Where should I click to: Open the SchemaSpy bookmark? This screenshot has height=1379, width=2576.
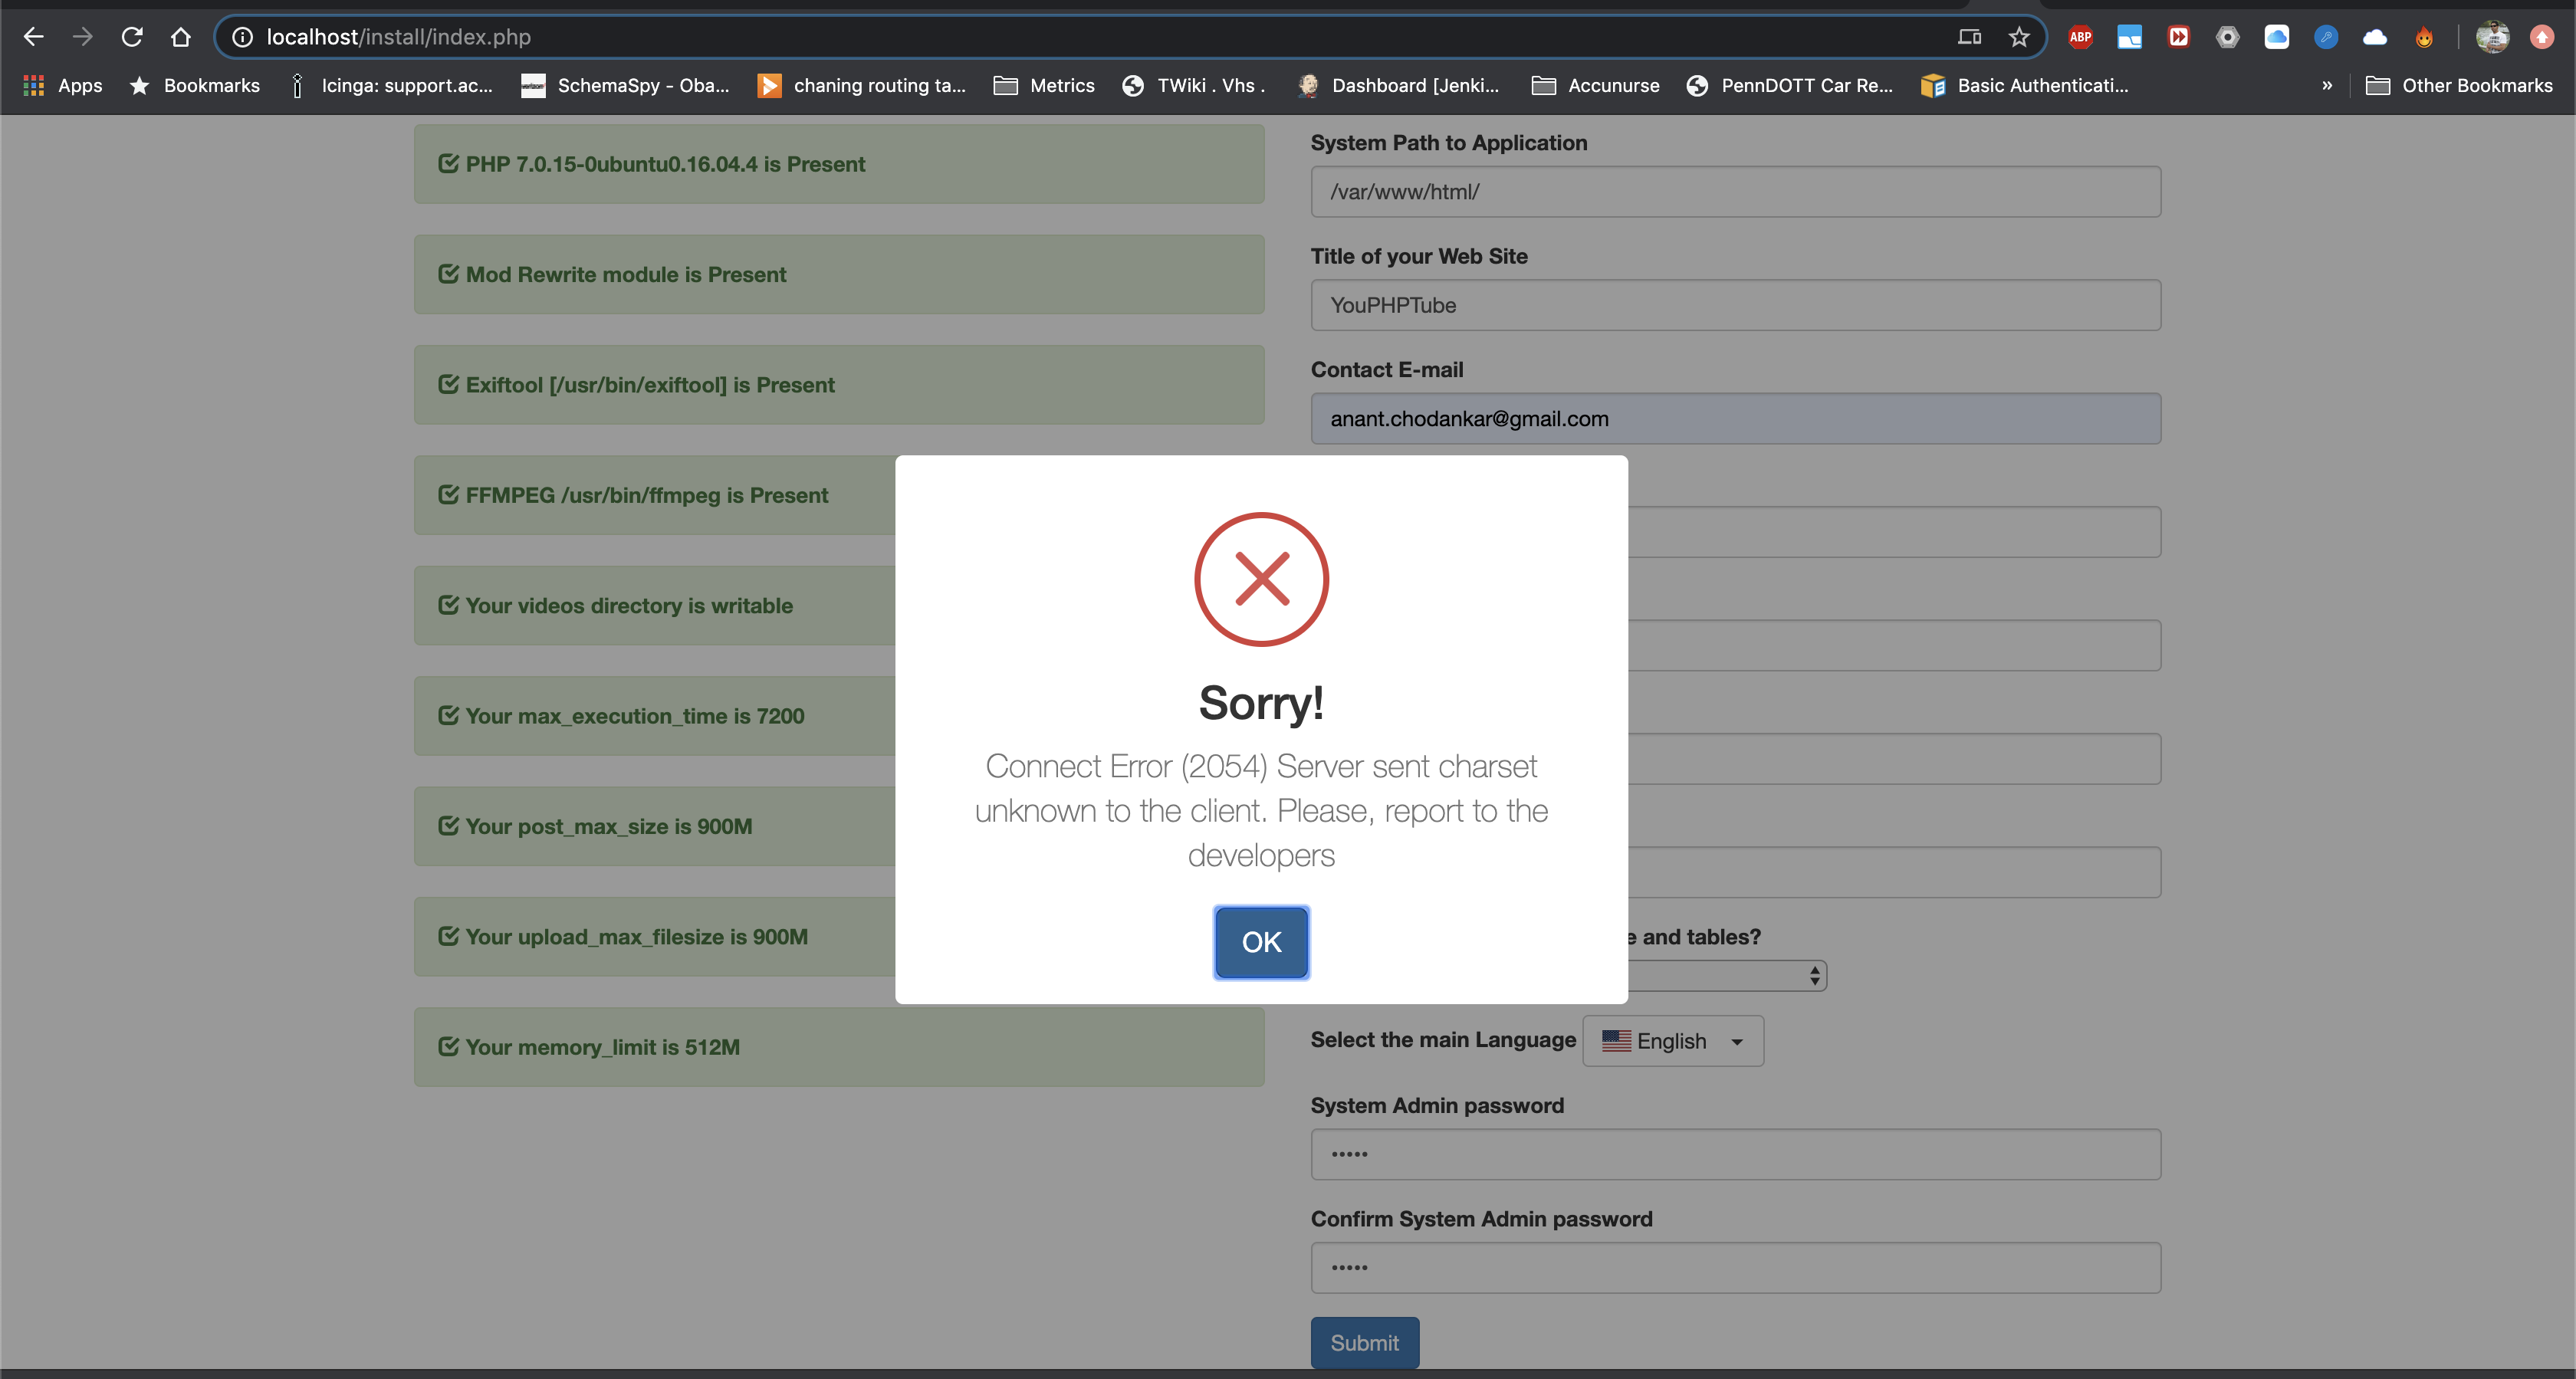click(626, 86)
